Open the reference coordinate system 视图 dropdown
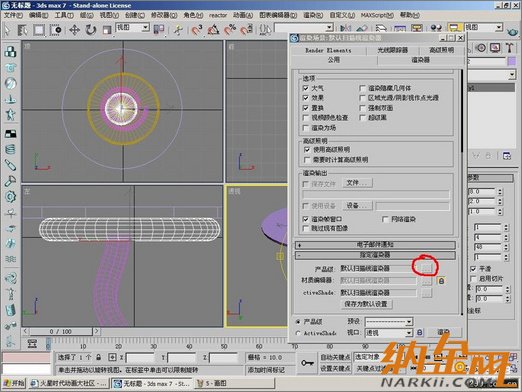This screenshot has width=522, height=392. (132, 27)
